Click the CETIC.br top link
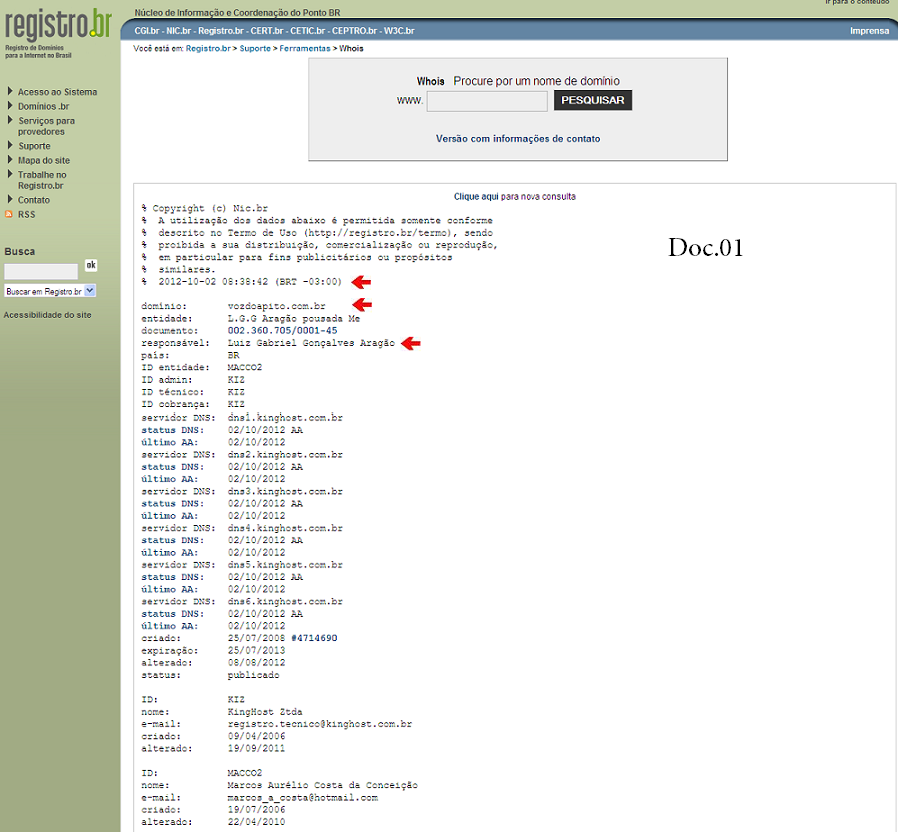Viewport: 898px width, 832px height. [x=308, y=31]
